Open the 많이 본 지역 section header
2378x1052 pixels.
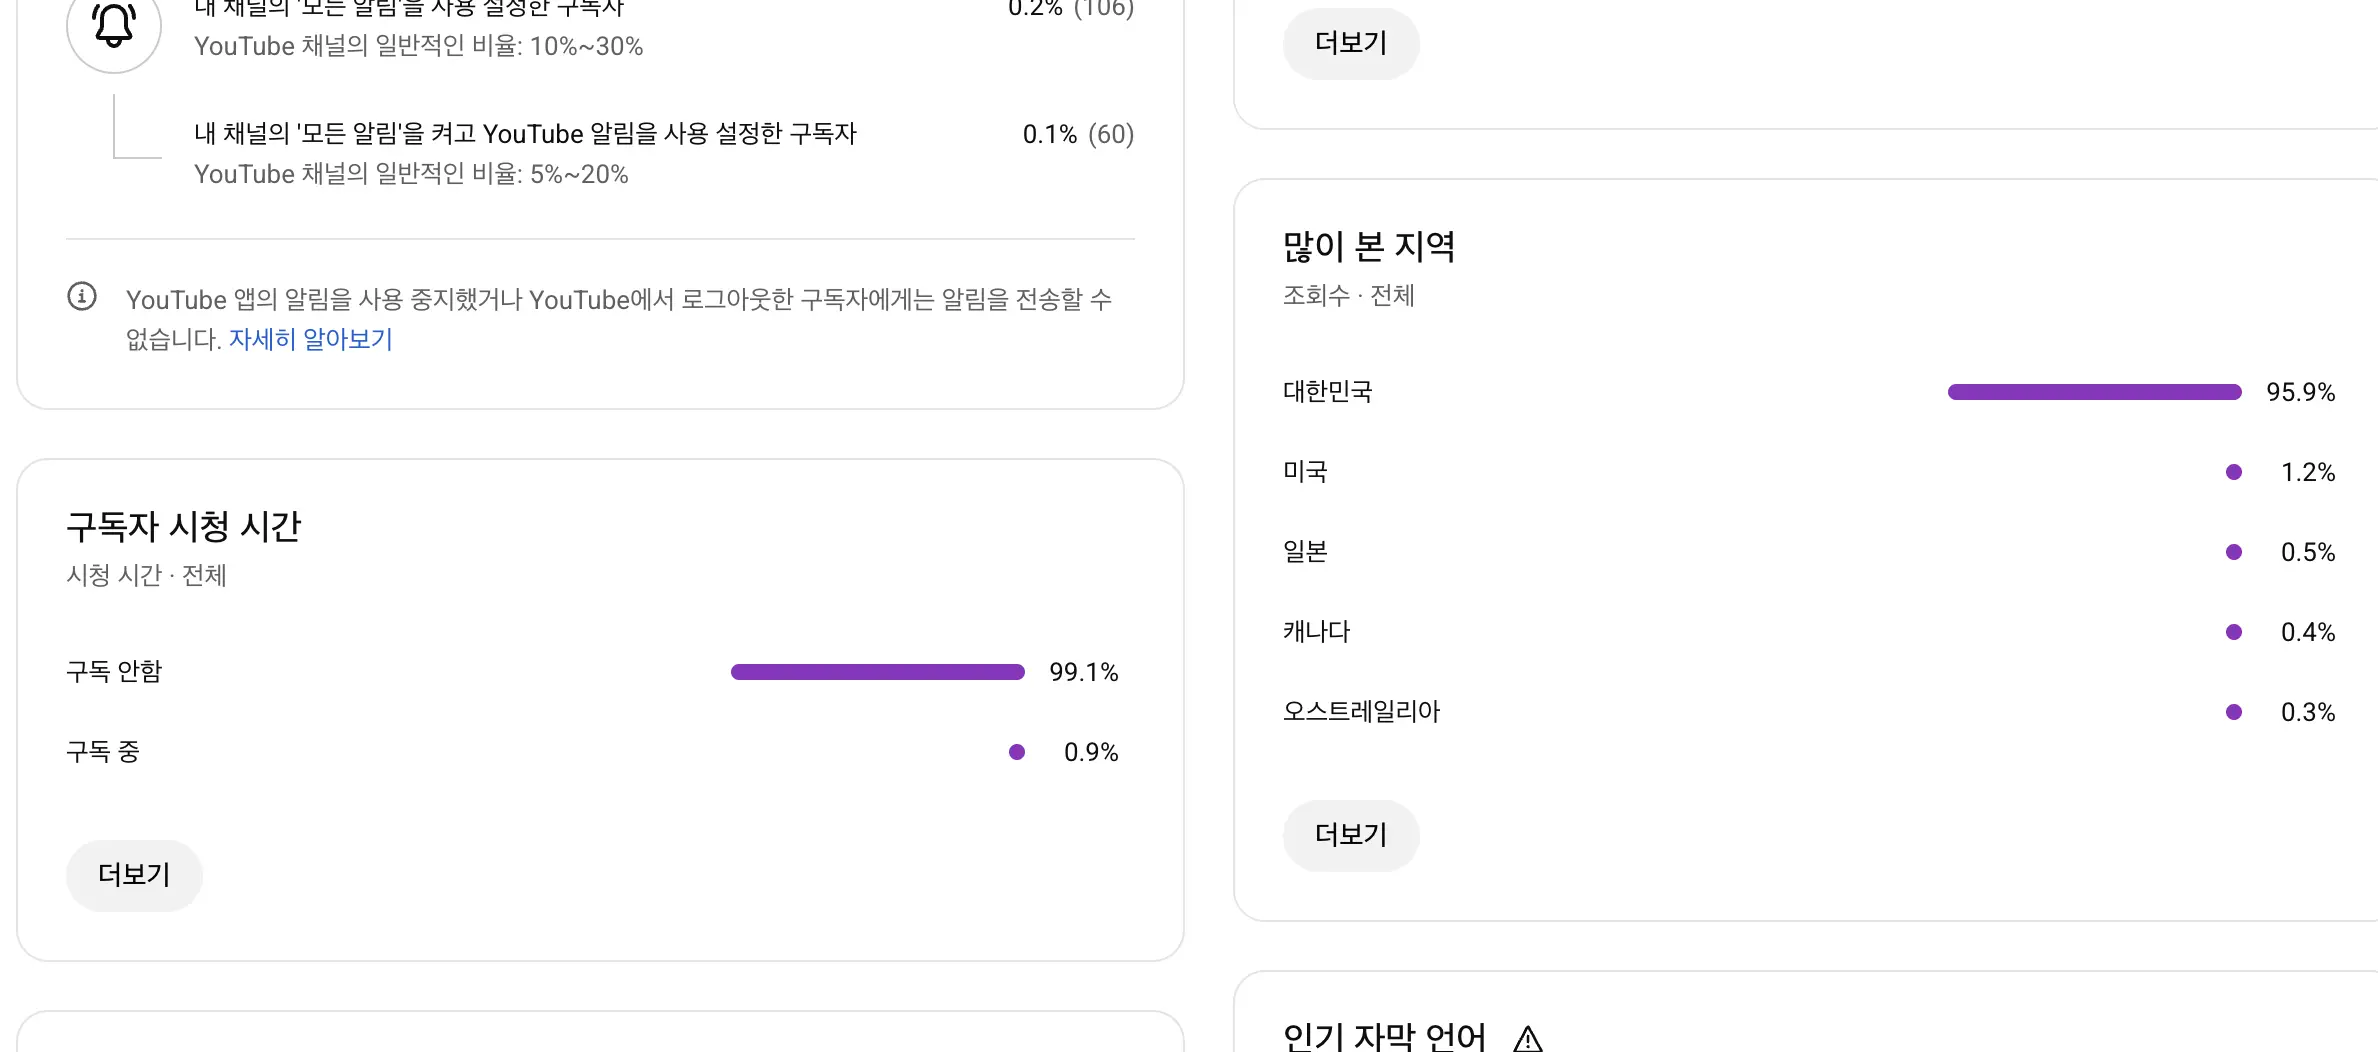click(1369, 247)
